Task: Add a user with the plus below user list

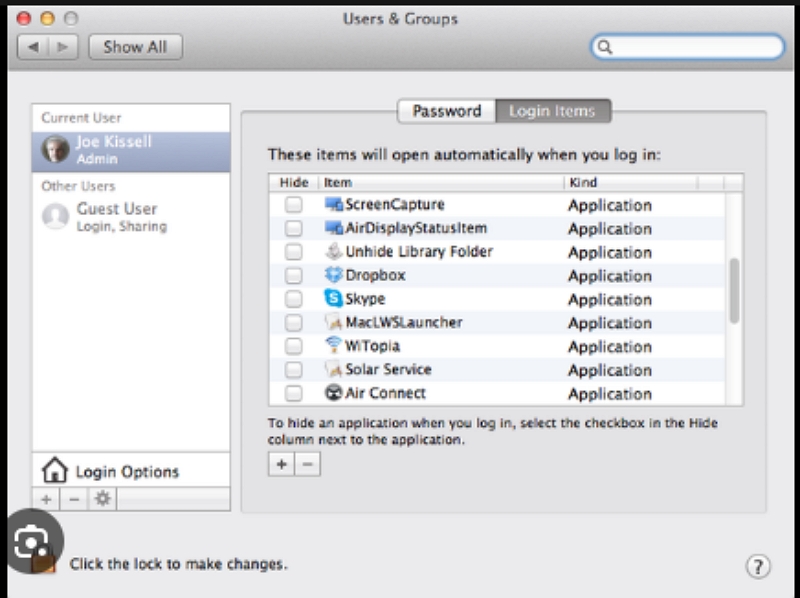Action: (46, 499)
